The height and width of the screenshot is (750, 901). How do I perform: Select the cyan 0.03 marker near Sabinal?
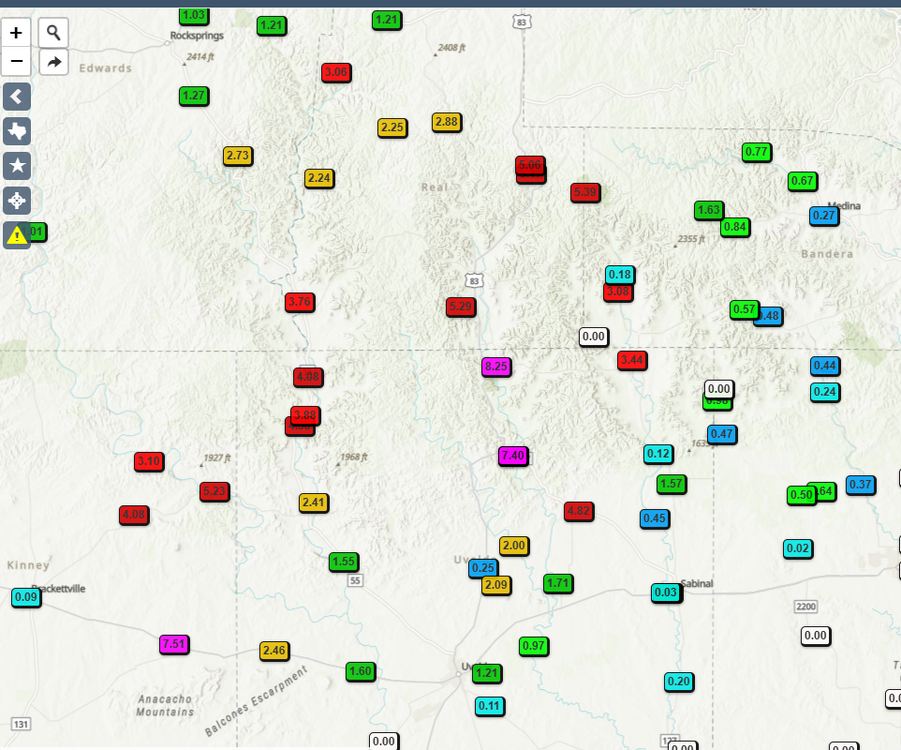click(665, 592)
